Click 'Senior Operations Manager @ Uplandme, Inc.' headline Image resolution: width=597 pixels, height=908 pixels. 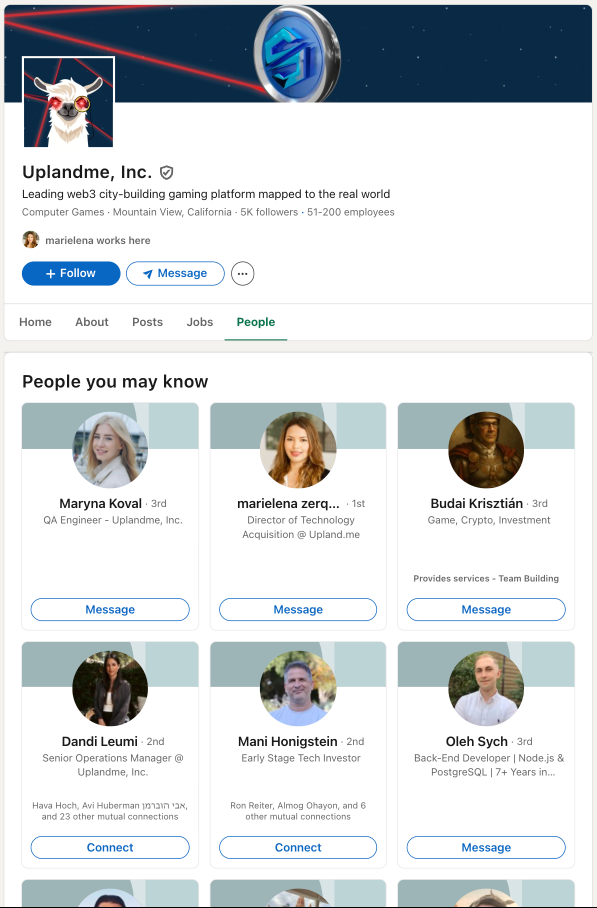coord(113,765)
